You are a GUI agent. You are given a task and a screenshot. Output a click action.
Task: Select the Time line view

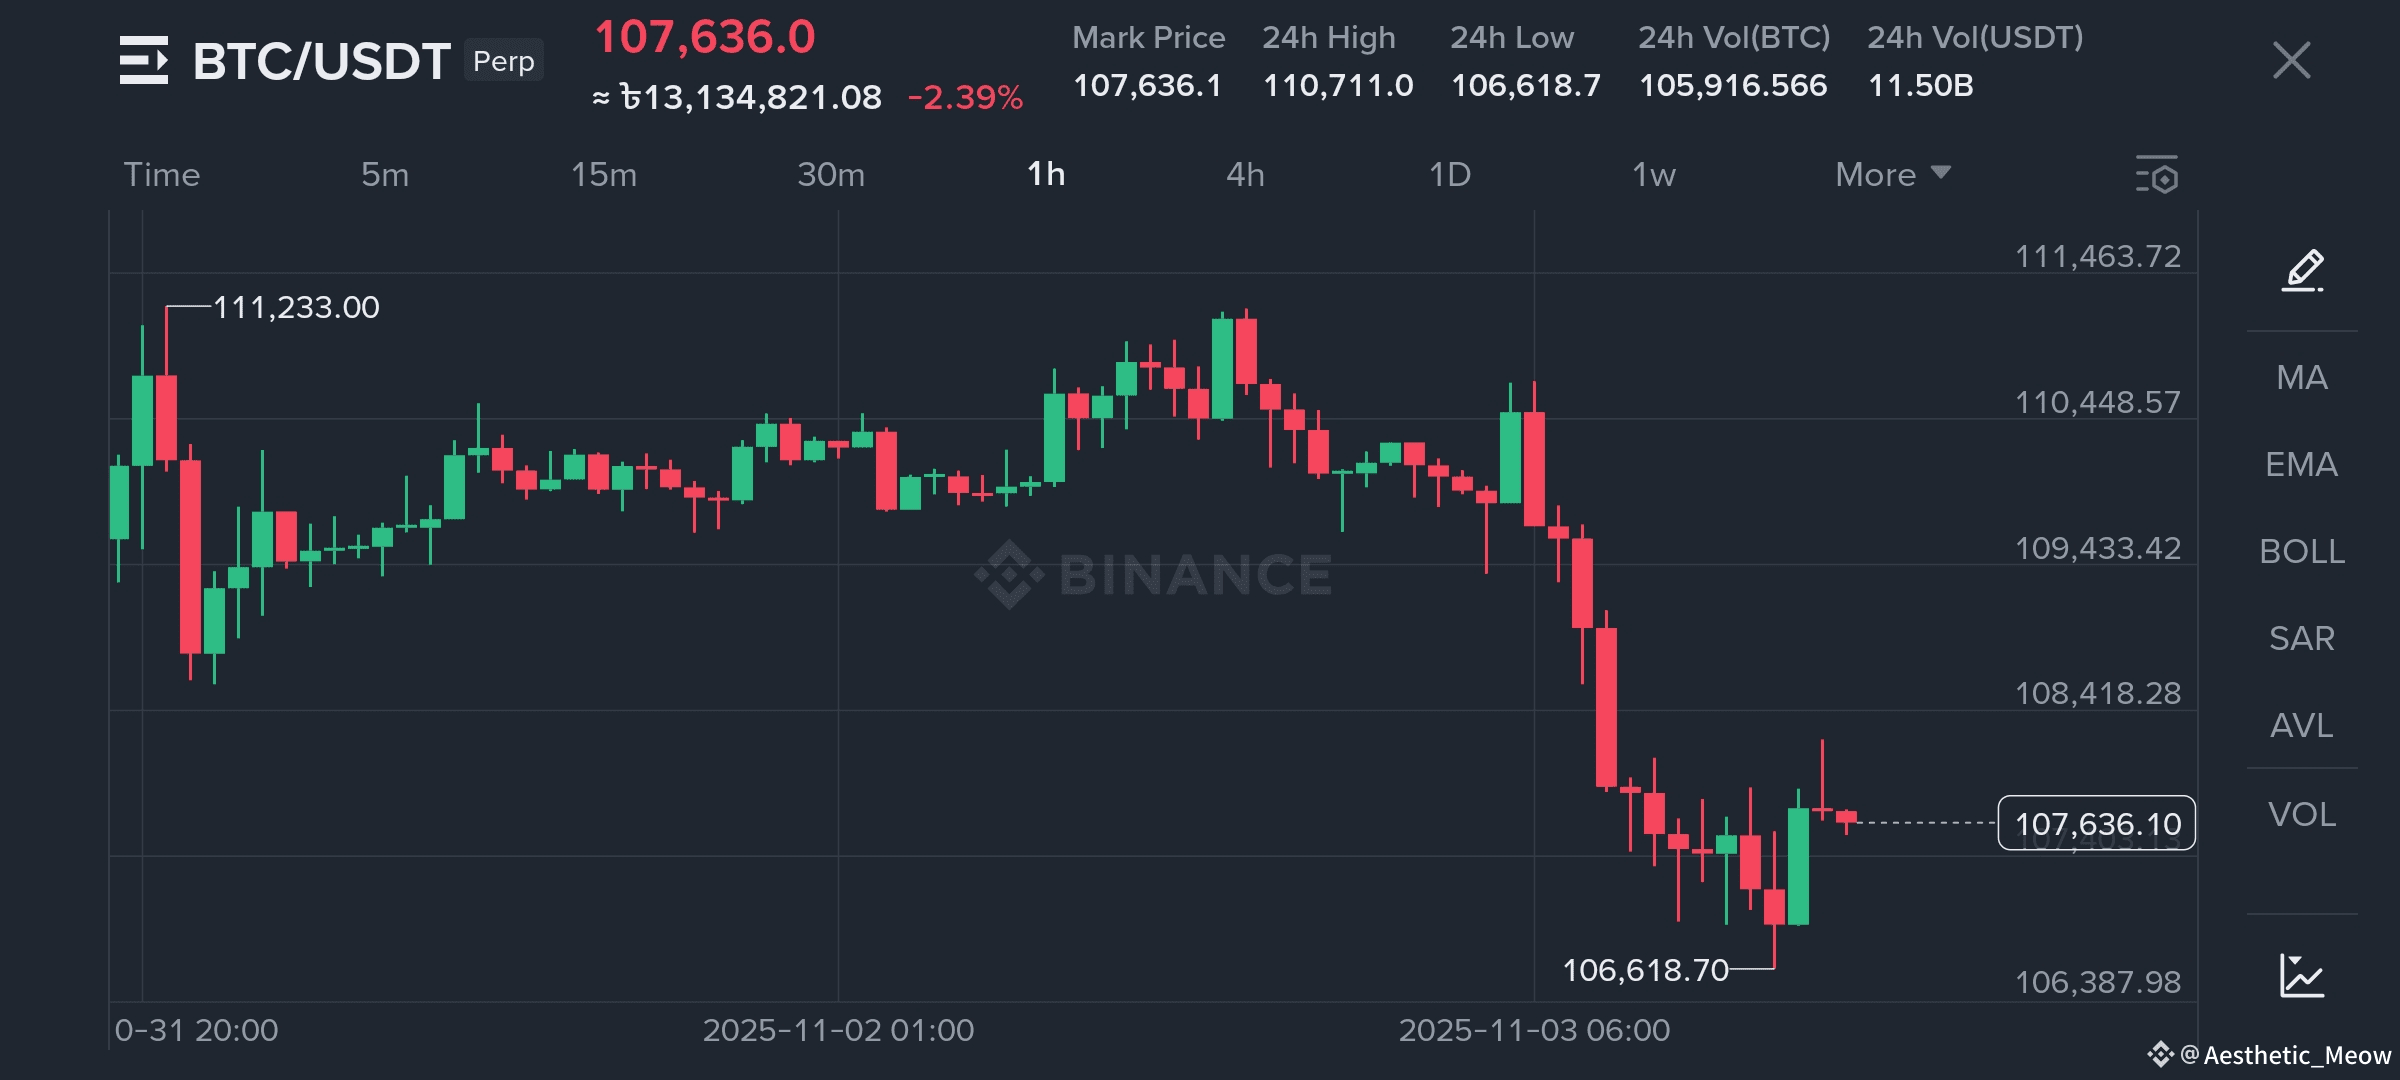[x=162, y=175]
